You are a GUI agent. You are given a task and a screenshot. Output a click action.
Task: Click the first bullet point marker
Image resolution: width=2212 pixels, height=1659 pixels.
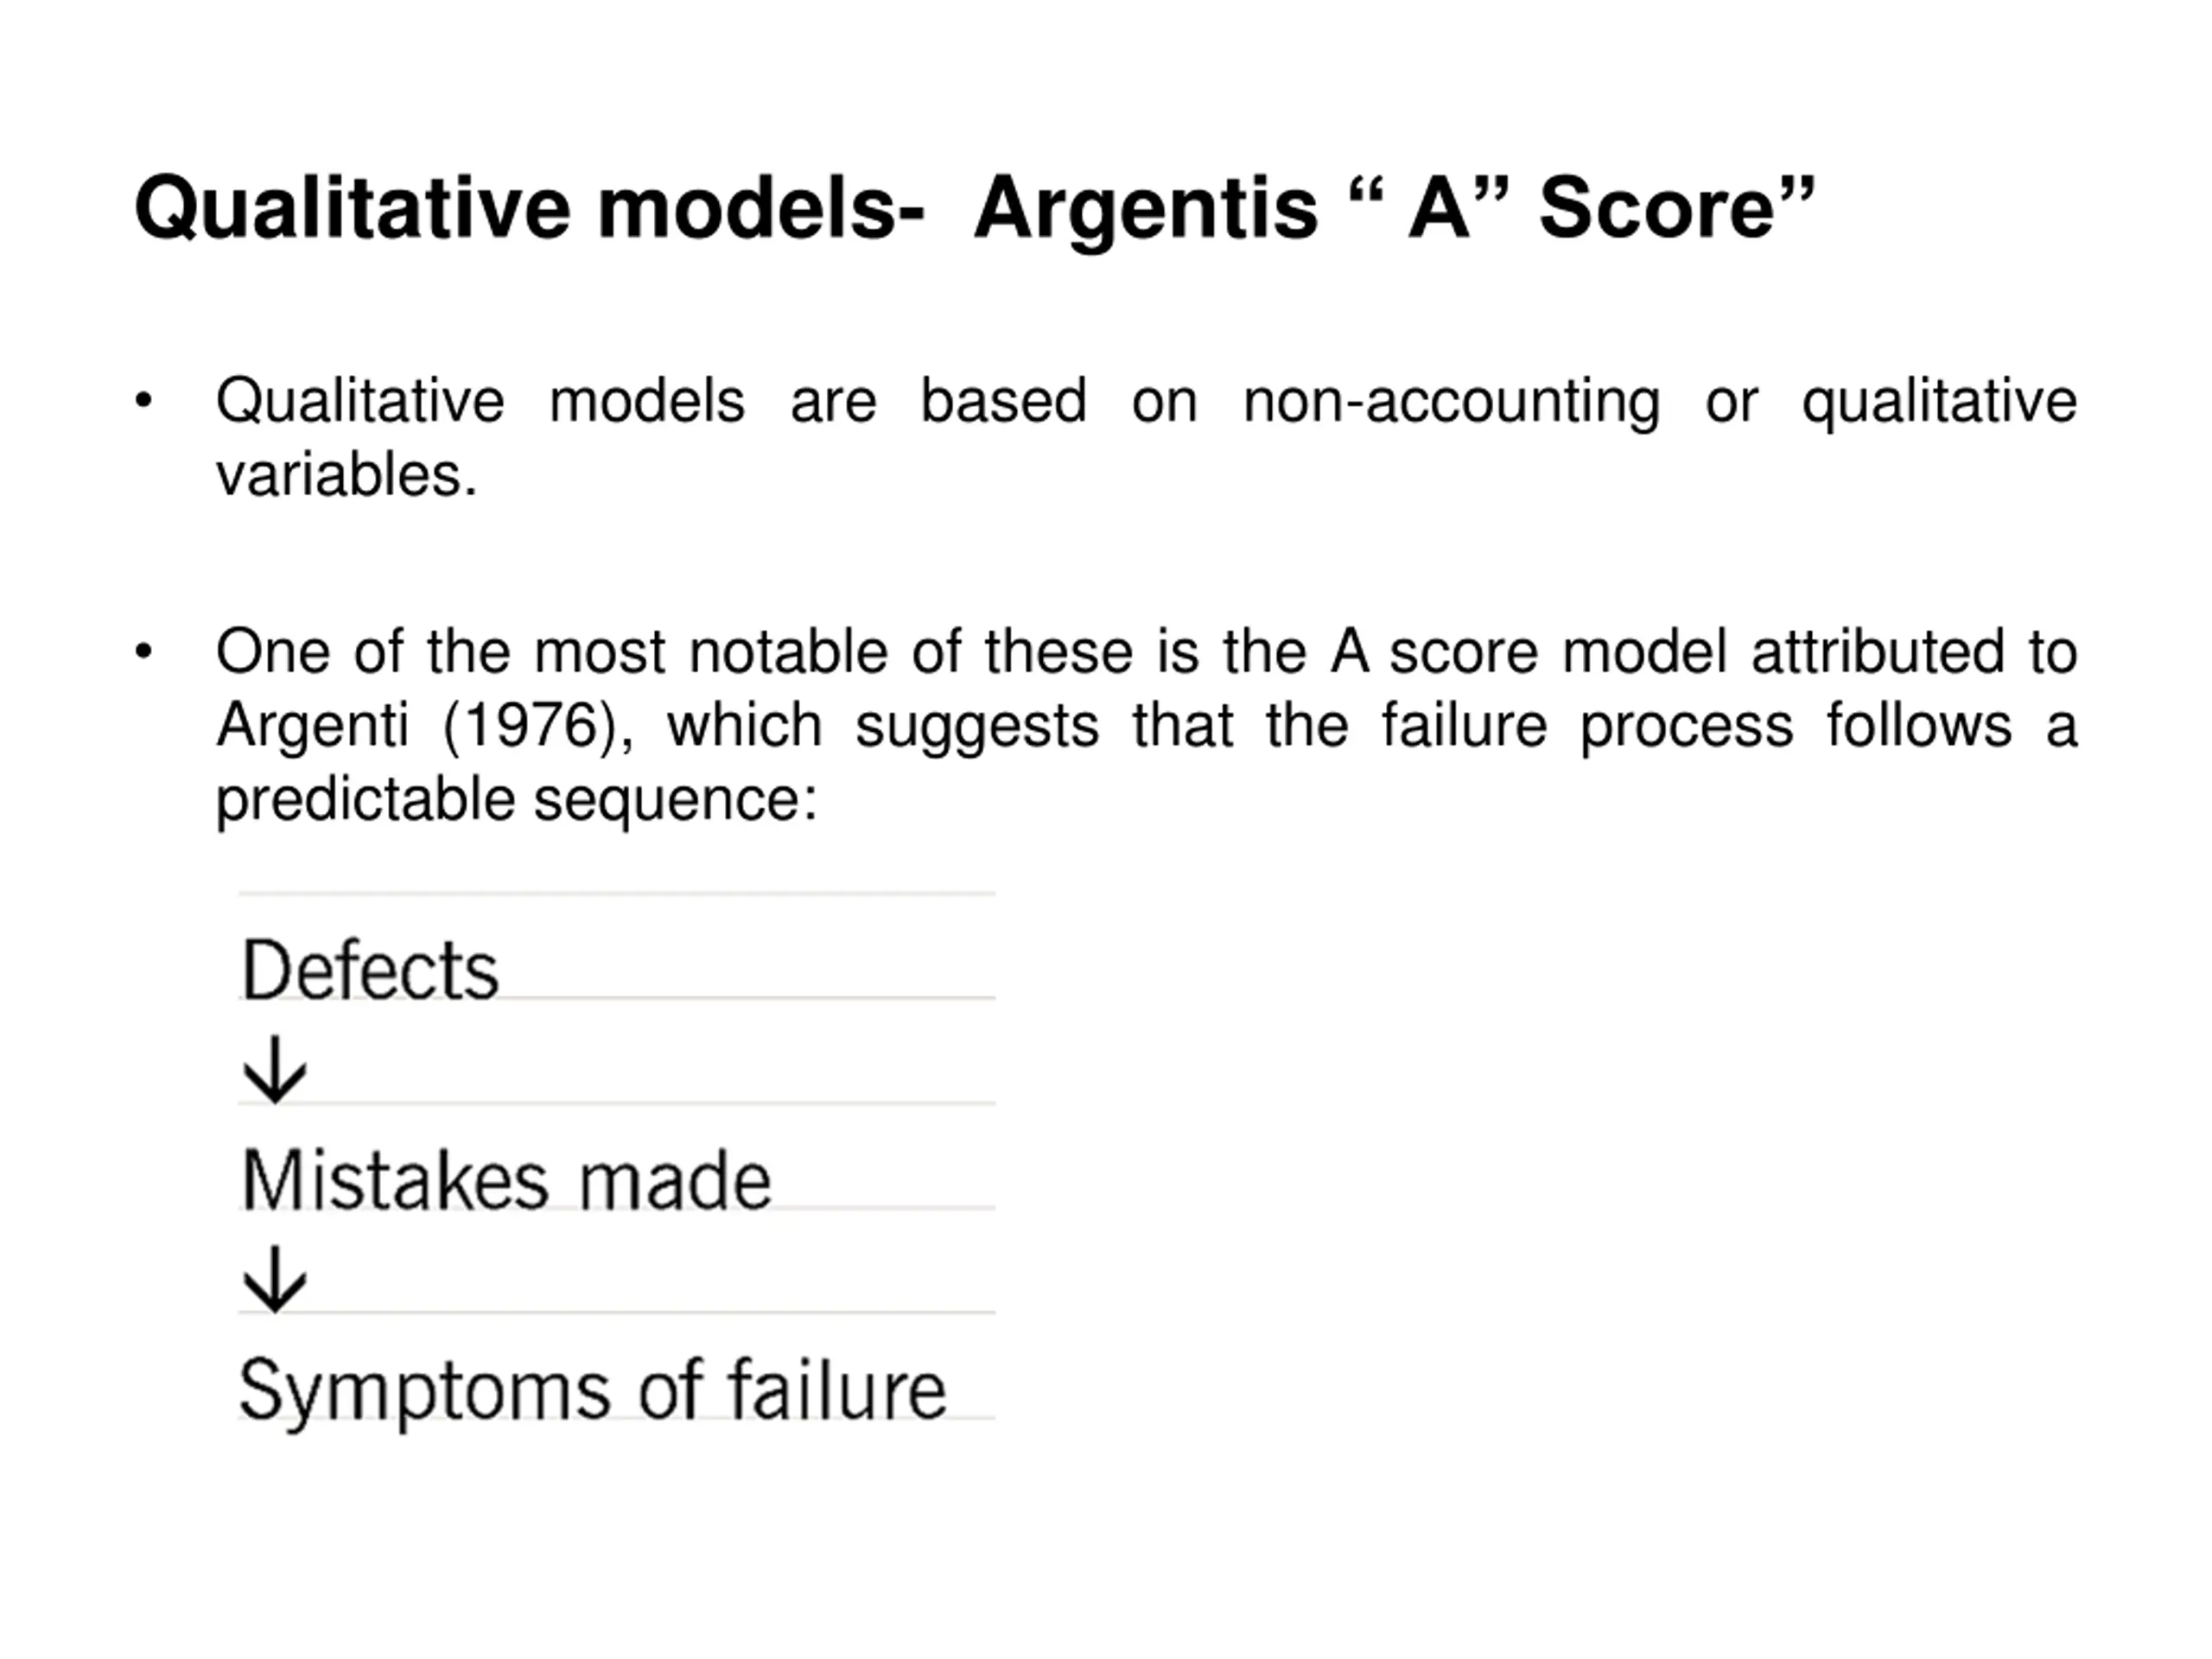(144, 401)
